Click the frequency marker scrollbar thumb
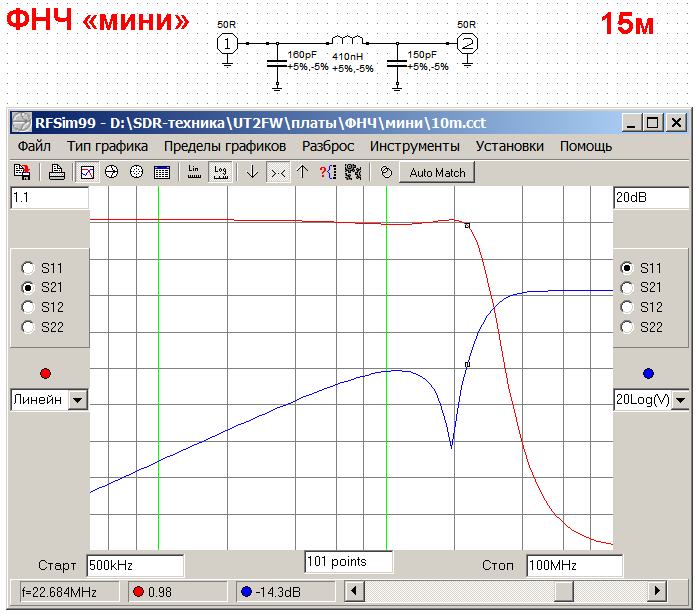The height and width of the screenshot is (613, 696). pyautogui.click(x=564, y=591)
